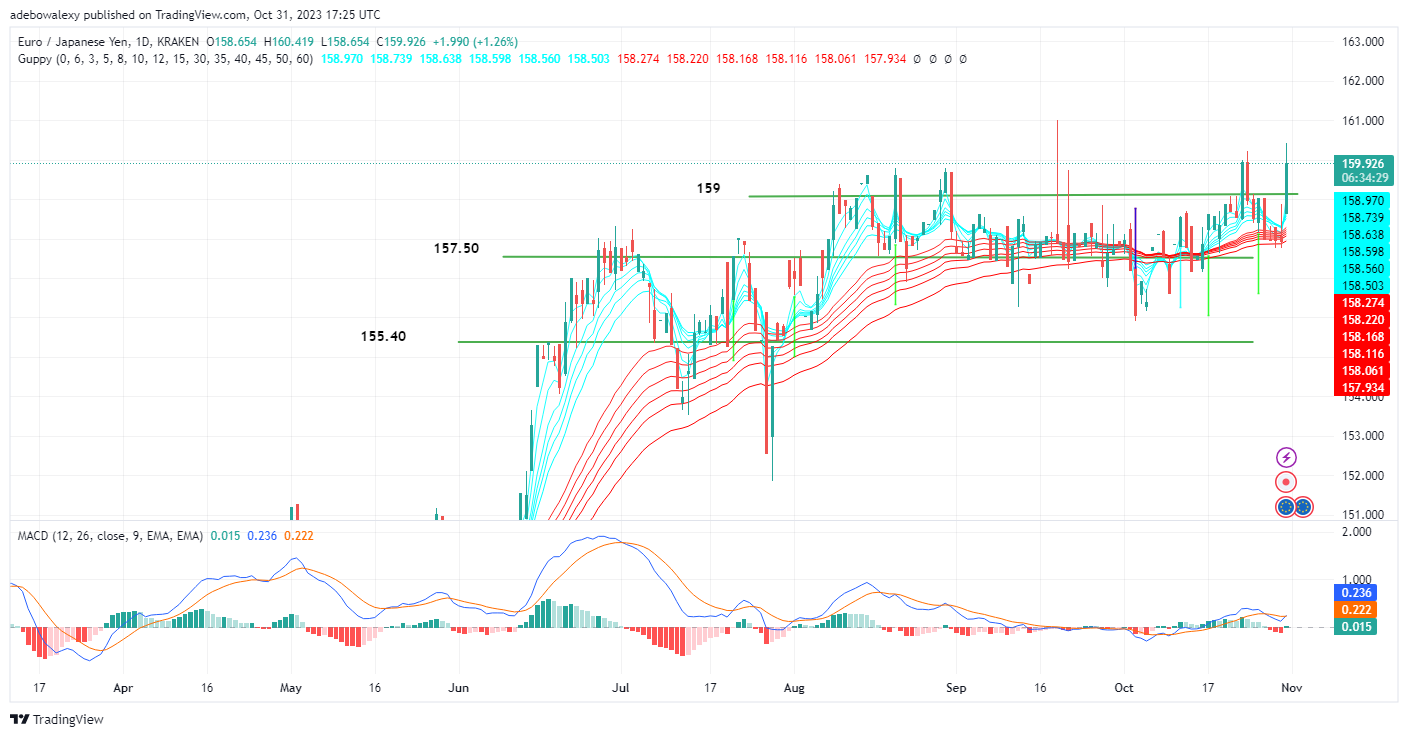Click 158.560 in the Guppy legend row
Image resolution: width=1408 pixels, height=737 pixels.
(539, 59)
